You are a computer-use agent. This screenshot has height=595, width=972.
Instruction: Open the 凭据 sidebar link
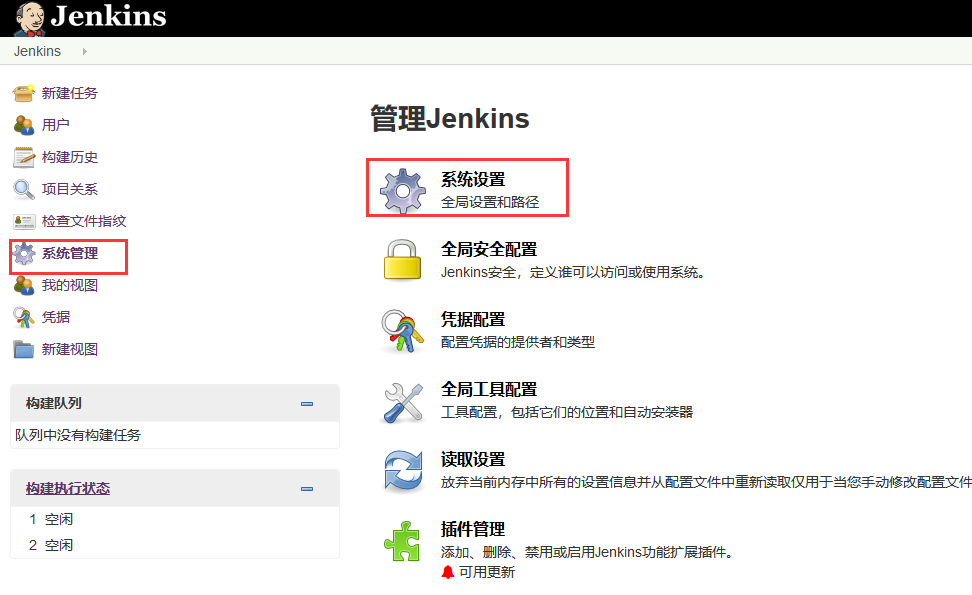[55, 317]
